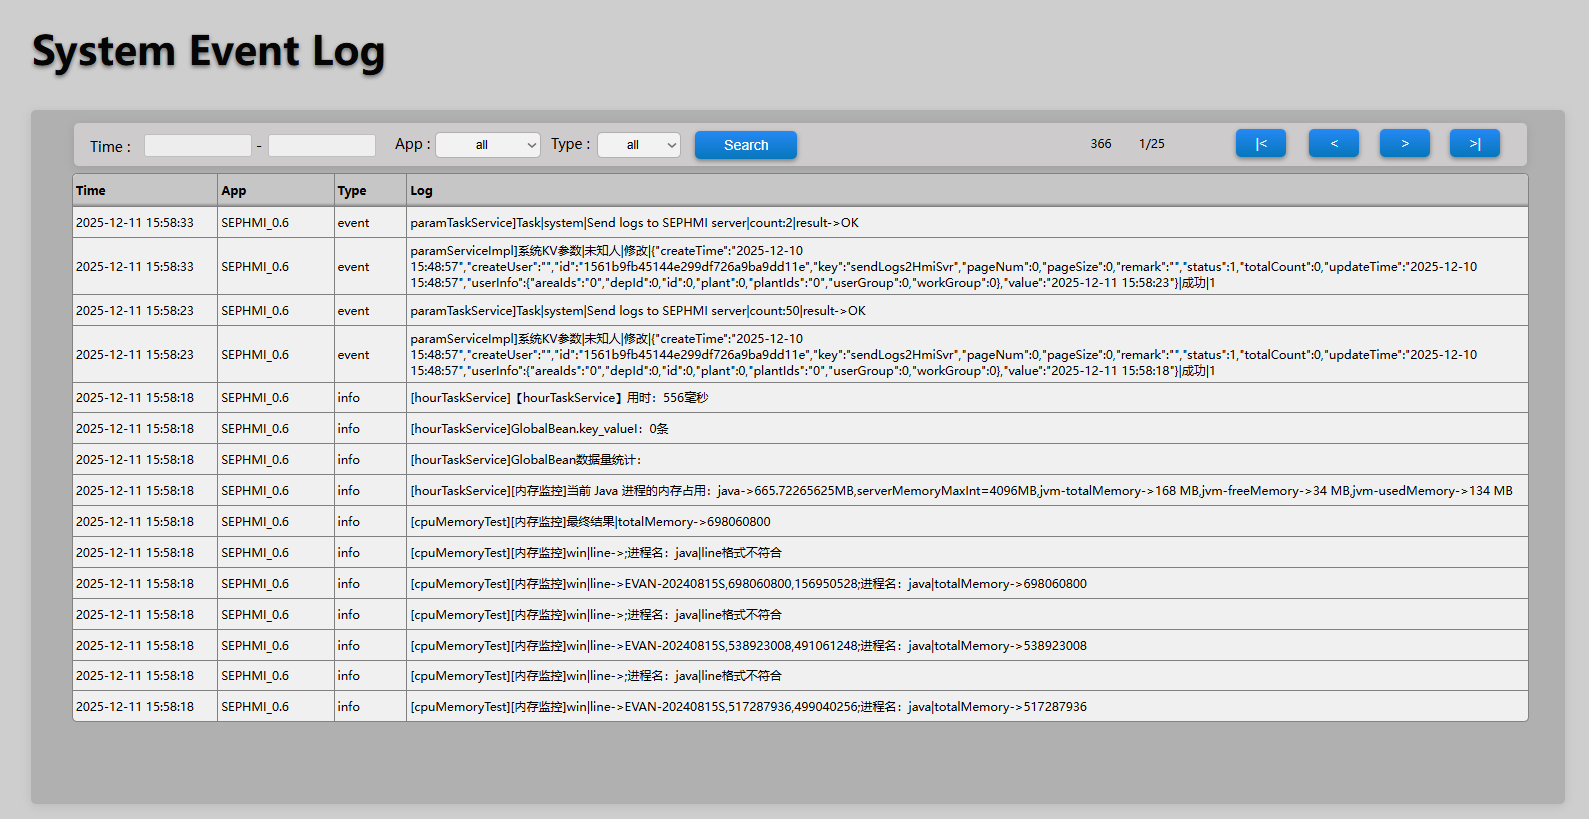Click the Search button
The image size is (1589, 819).
coord(745,145)
